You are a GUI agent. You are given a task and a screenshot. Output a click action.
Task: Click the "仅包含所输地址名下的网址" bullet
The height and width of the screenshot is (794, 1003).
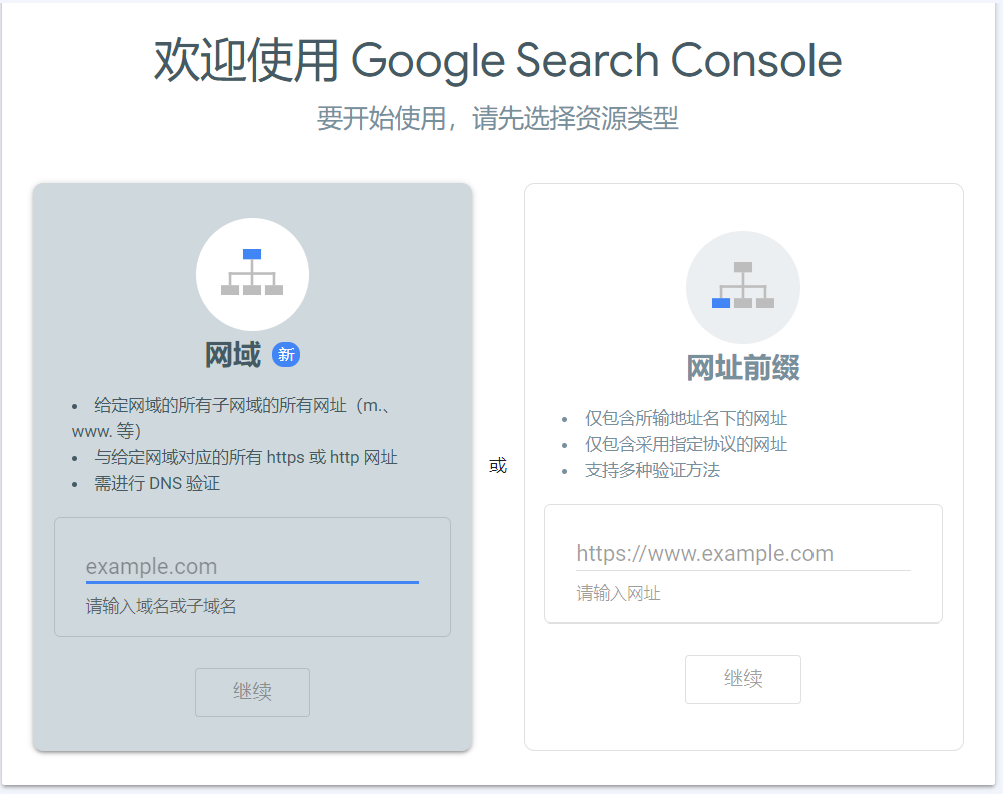[686, 418]
